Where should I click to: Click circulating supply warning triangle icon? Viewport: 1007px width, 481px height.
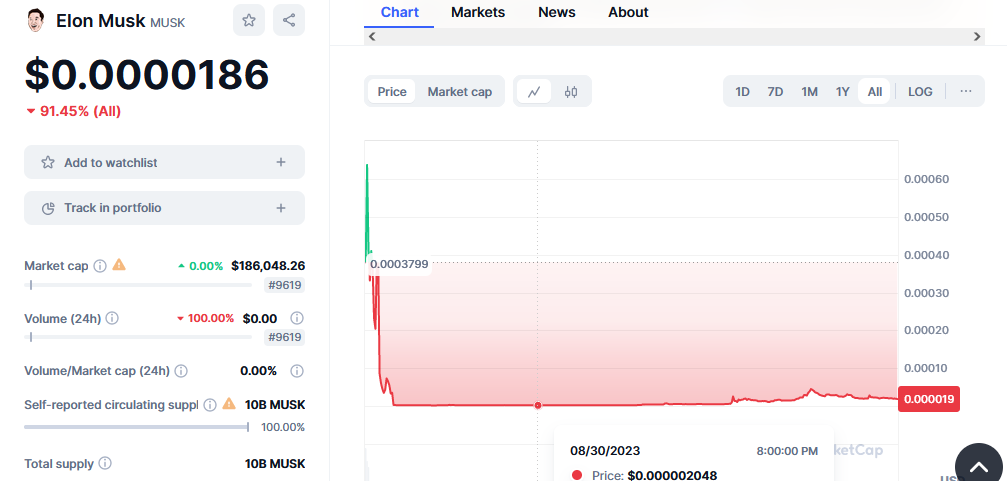pos(229,404)
